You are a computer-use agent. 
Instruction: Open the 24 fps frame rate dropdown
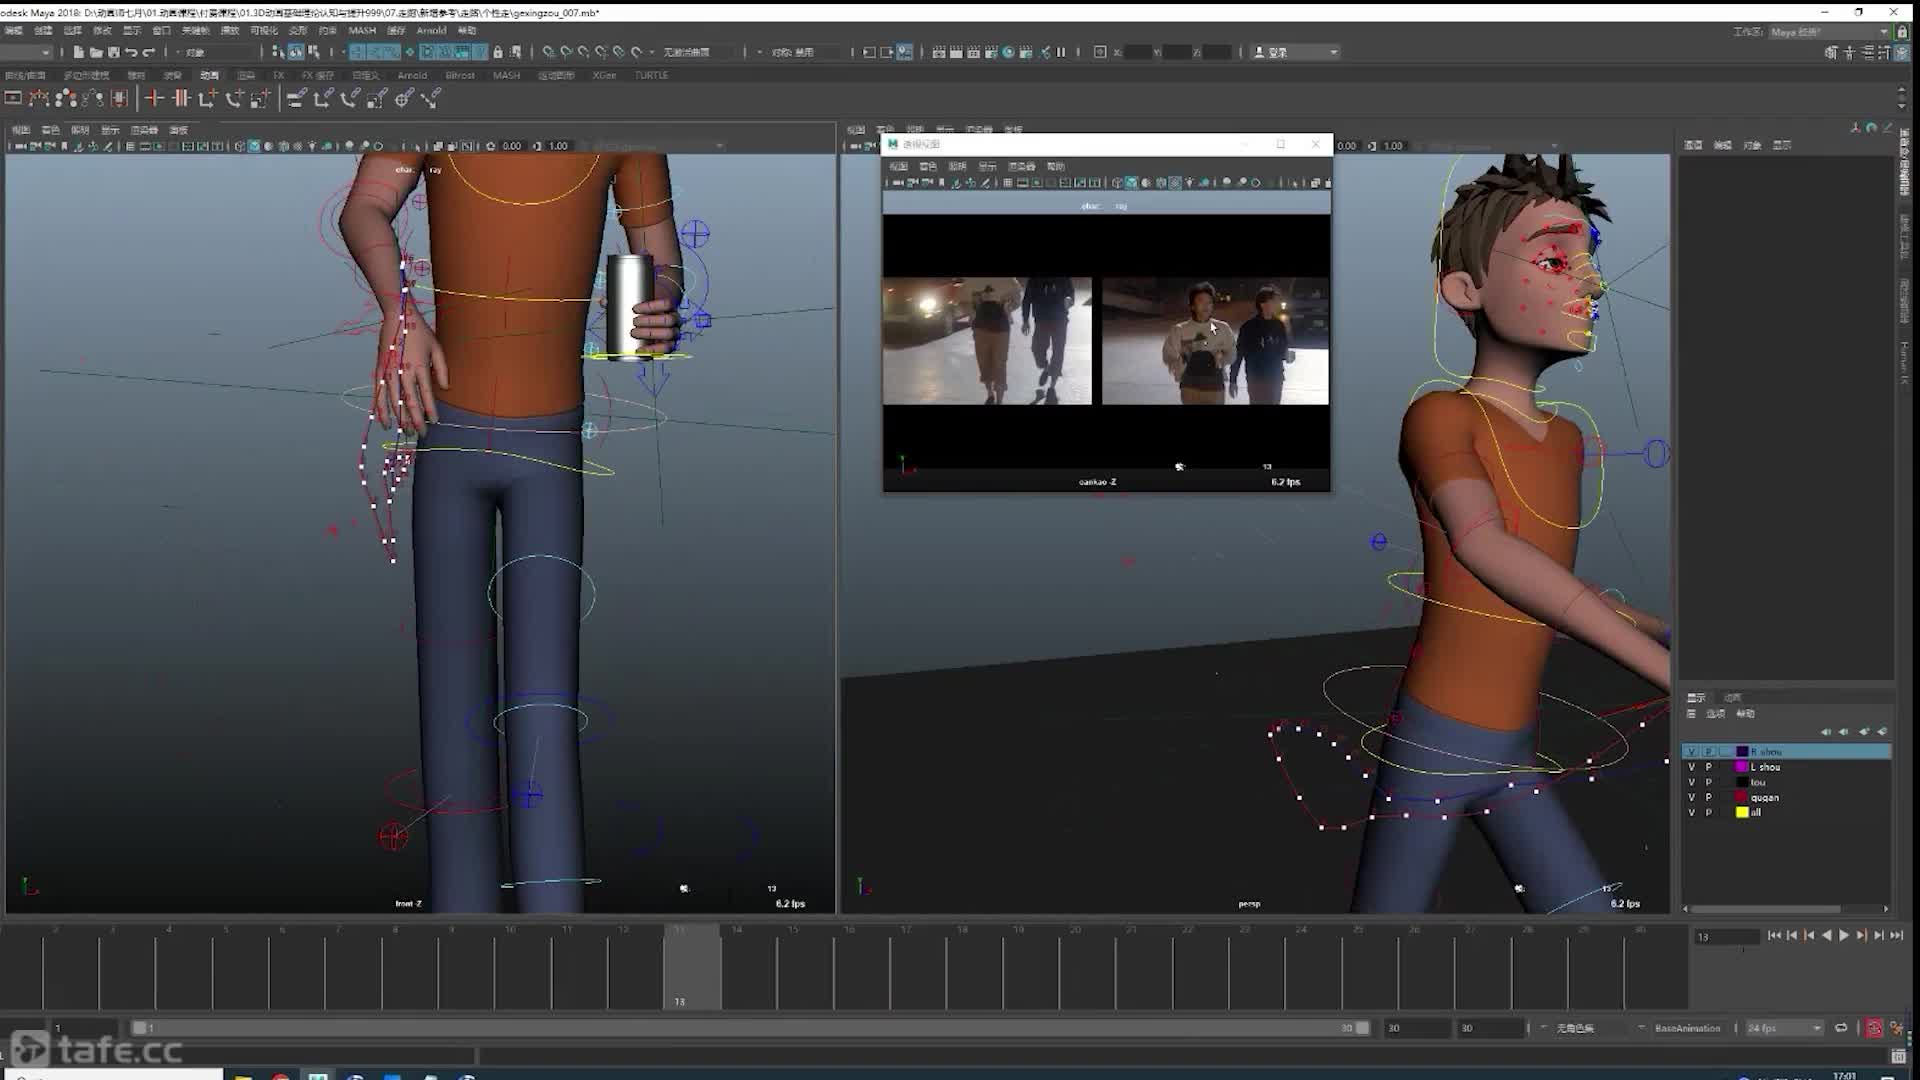click(x=1784, y=1028)
